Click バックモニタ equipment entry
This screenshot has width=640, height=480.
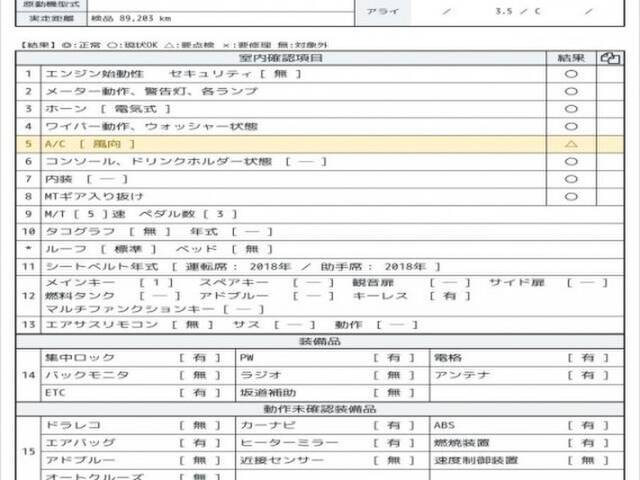tap(133, 375)
